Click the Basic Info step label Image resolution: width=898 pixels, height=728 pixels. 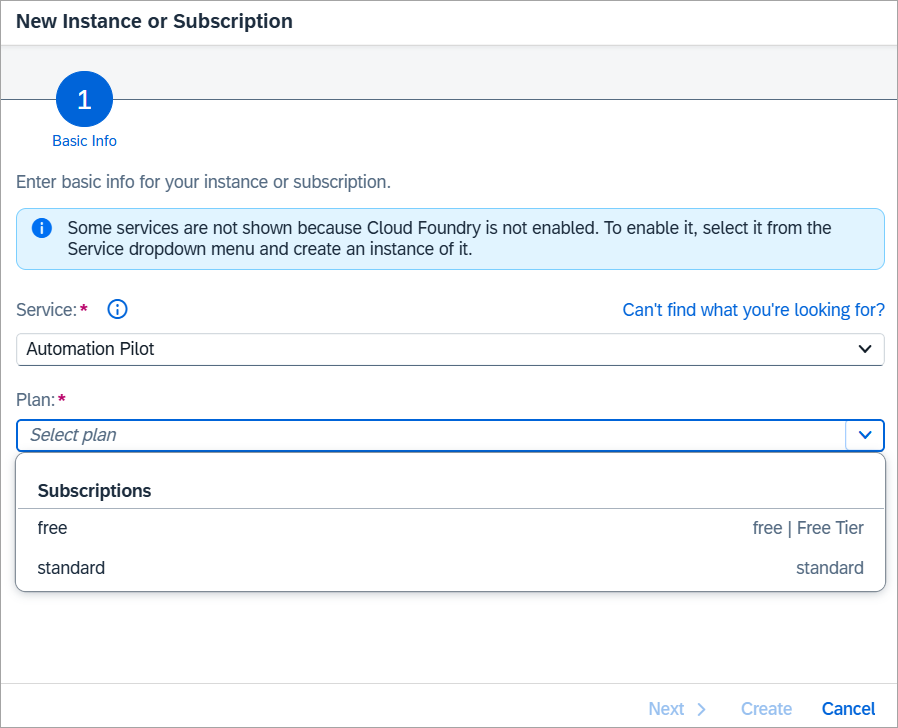[x=84, y=141]
